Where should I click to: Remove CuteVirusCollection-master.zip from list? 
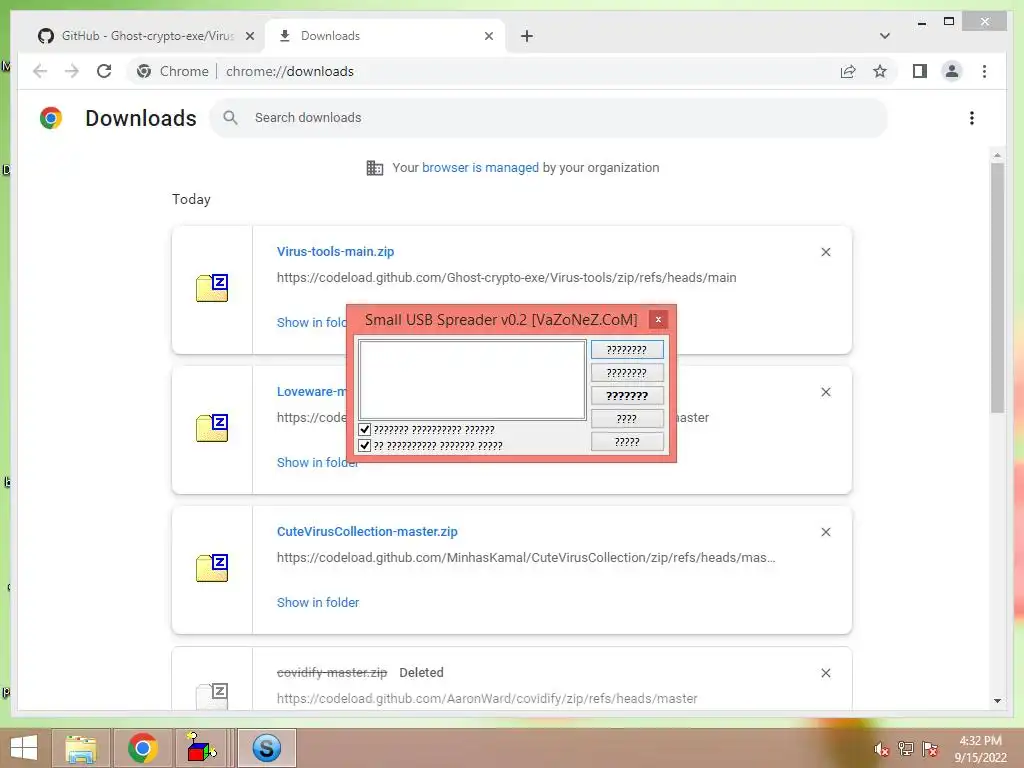click(x=825, y=532)
